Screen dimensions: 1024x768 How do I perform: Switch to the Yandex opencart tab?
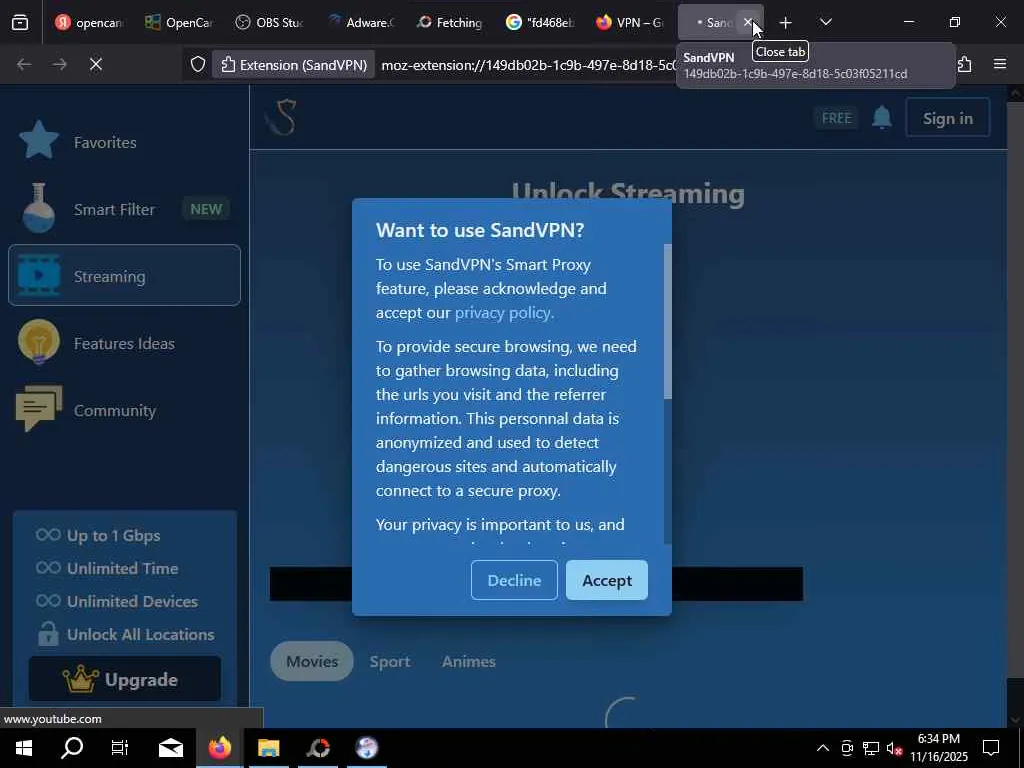(89, 23)
